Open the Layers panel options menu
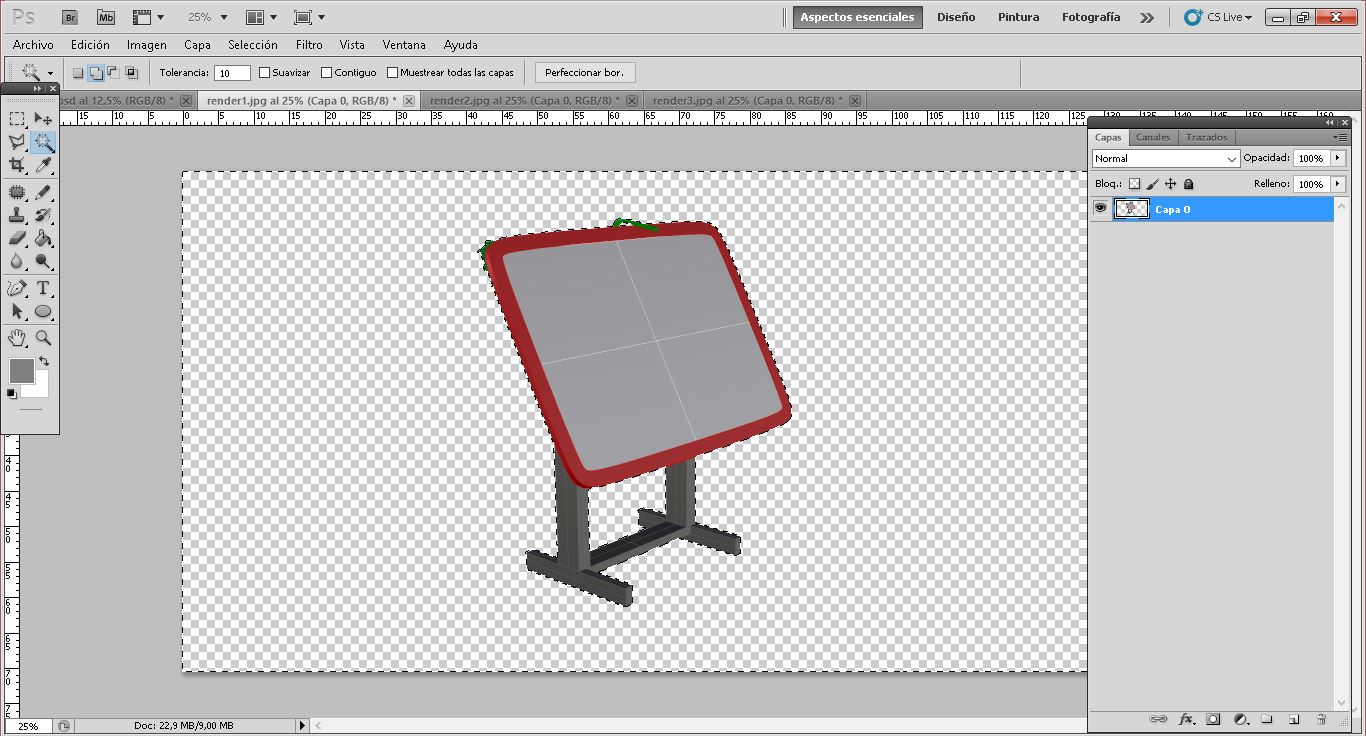 tap(1340, 137)
